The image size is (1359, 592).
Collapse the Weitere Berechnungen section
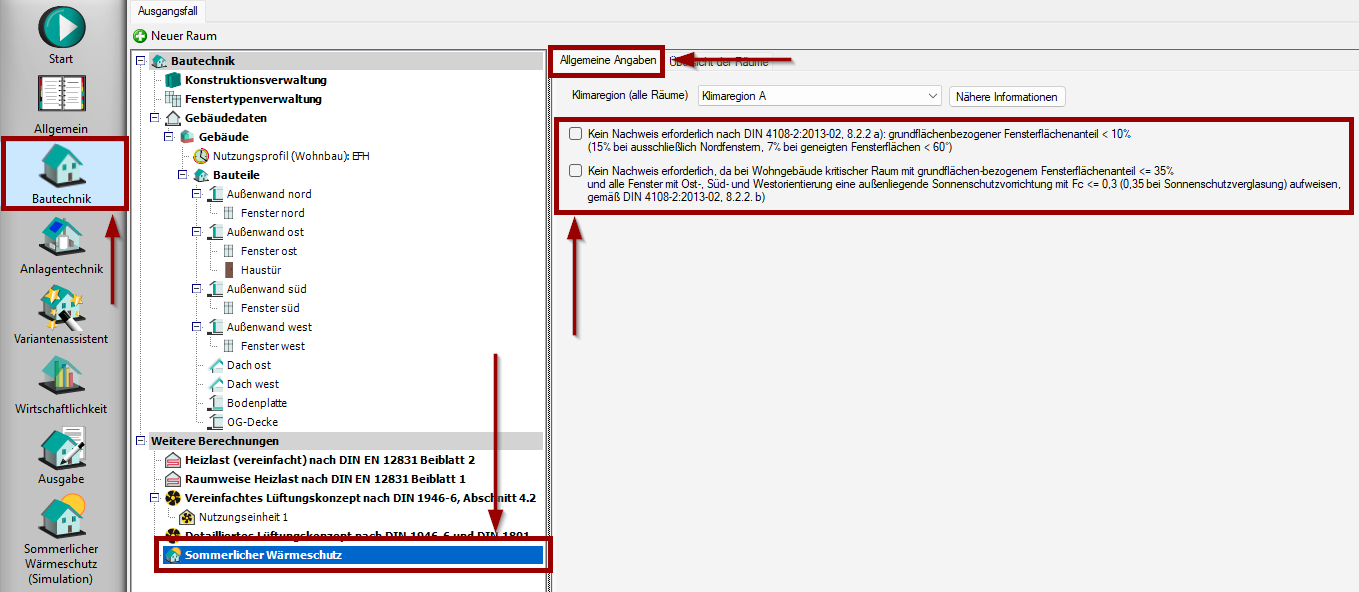141,441
